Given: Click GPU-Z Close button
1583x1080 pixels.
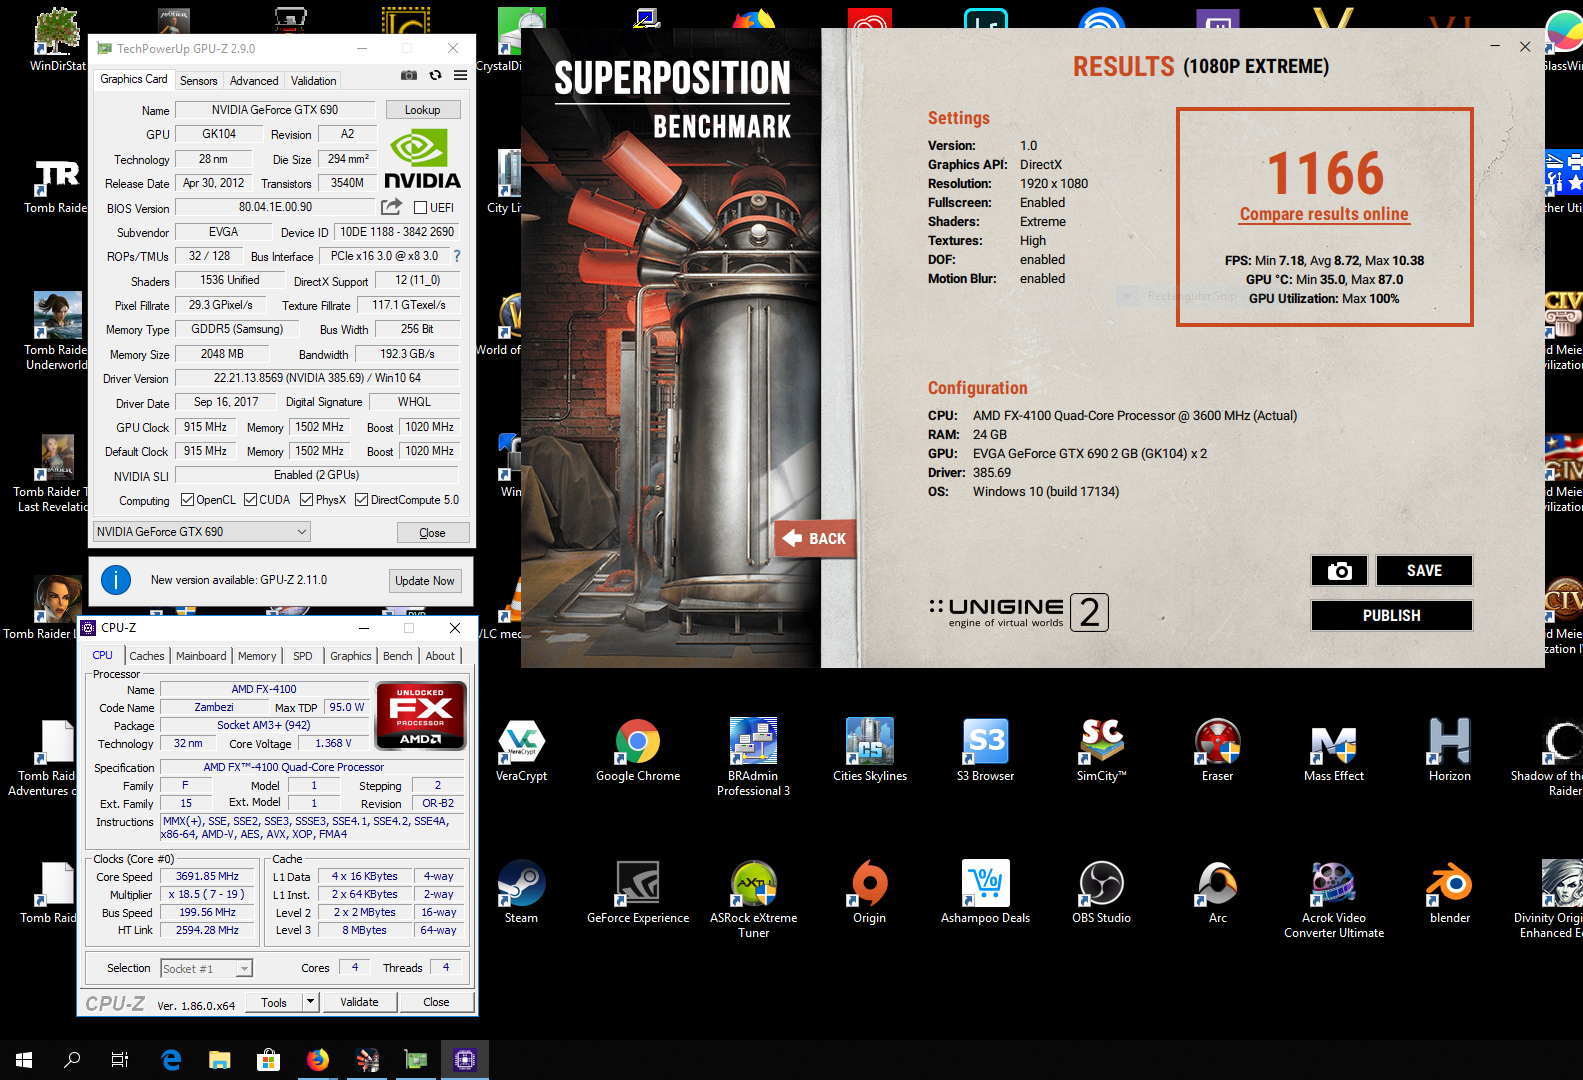Looking at the screenshot, I should click(x=432, y=533).
